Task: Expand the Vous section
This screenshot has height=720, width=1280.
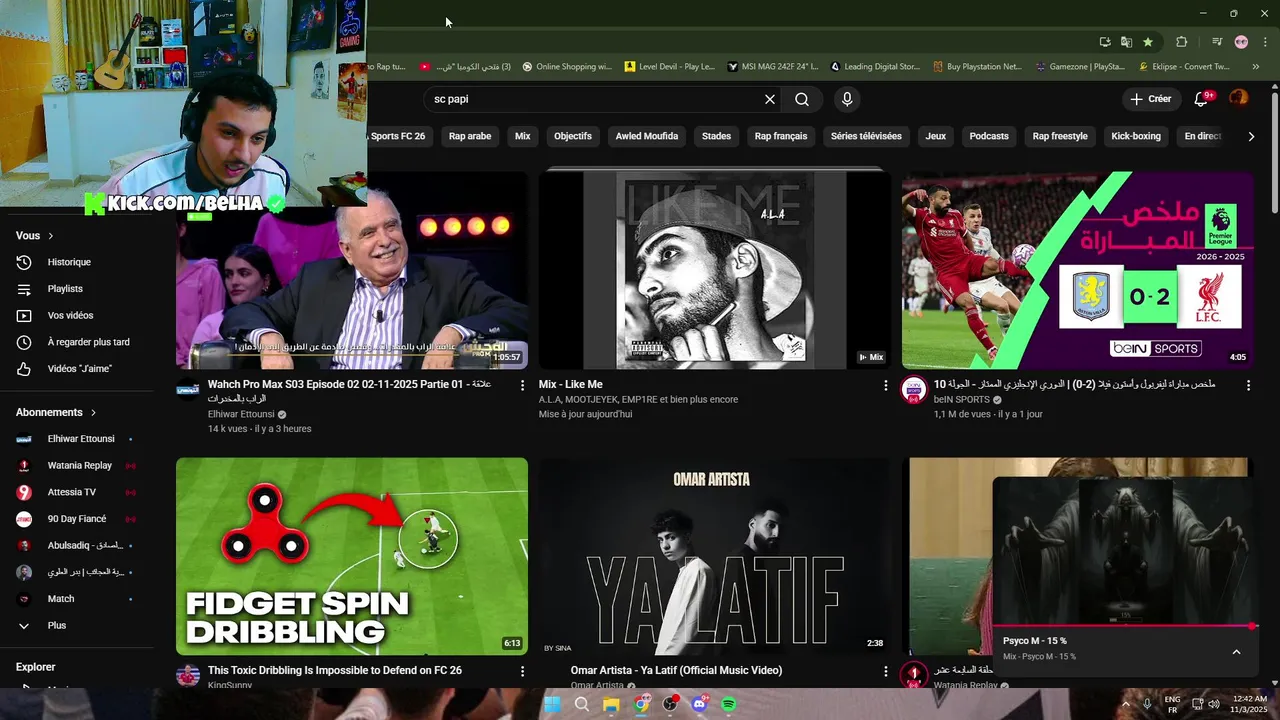Action: pyautogui.click(x=35, y=236)
